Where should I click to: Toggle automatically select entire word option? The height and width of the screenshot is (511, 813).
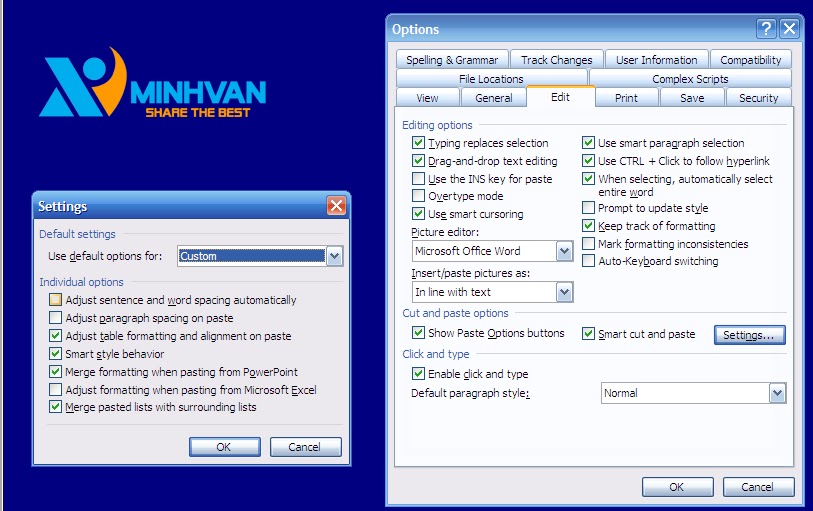pyautogui.click(x=588, y=179)
